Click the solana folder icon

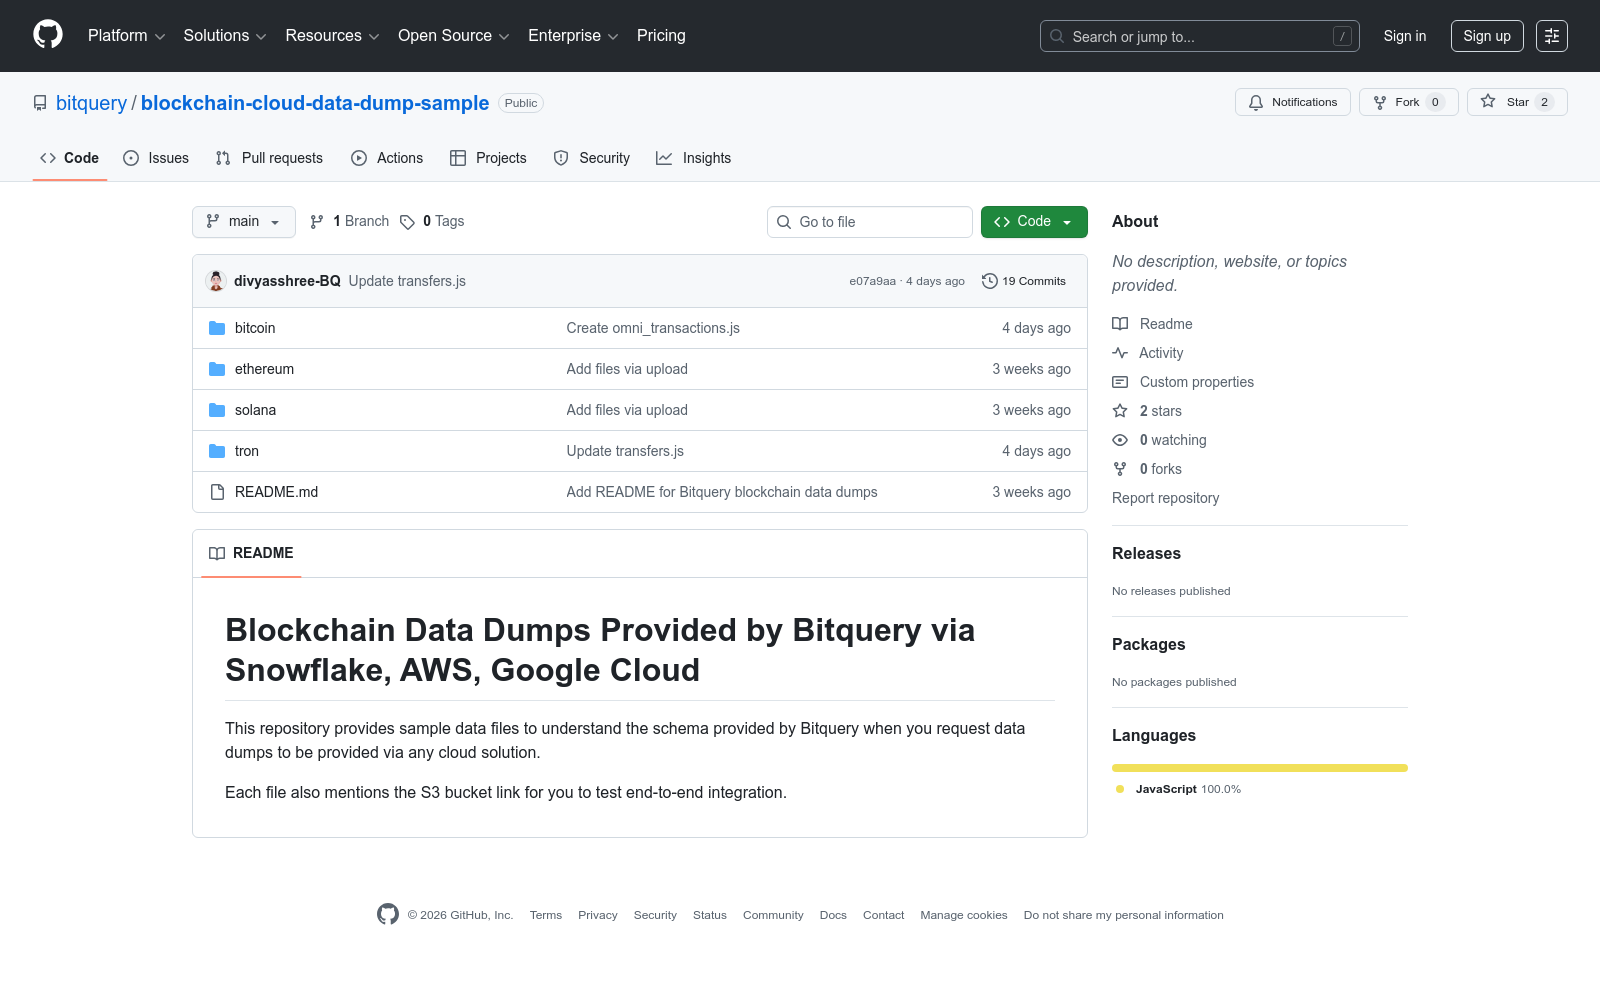217,410
